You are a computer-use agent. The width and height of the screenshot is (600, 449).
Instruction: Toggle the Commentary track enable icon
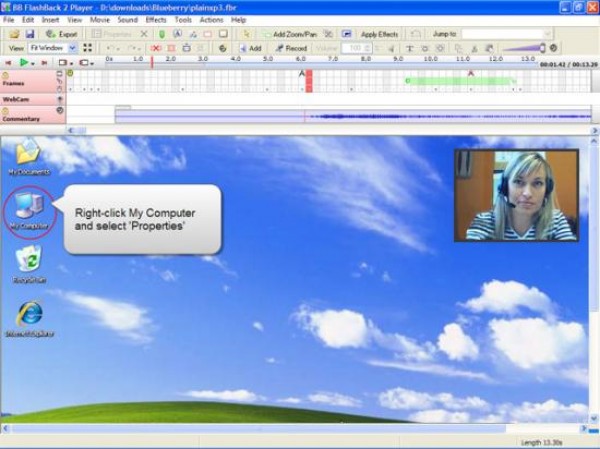(x=60, y=110)
